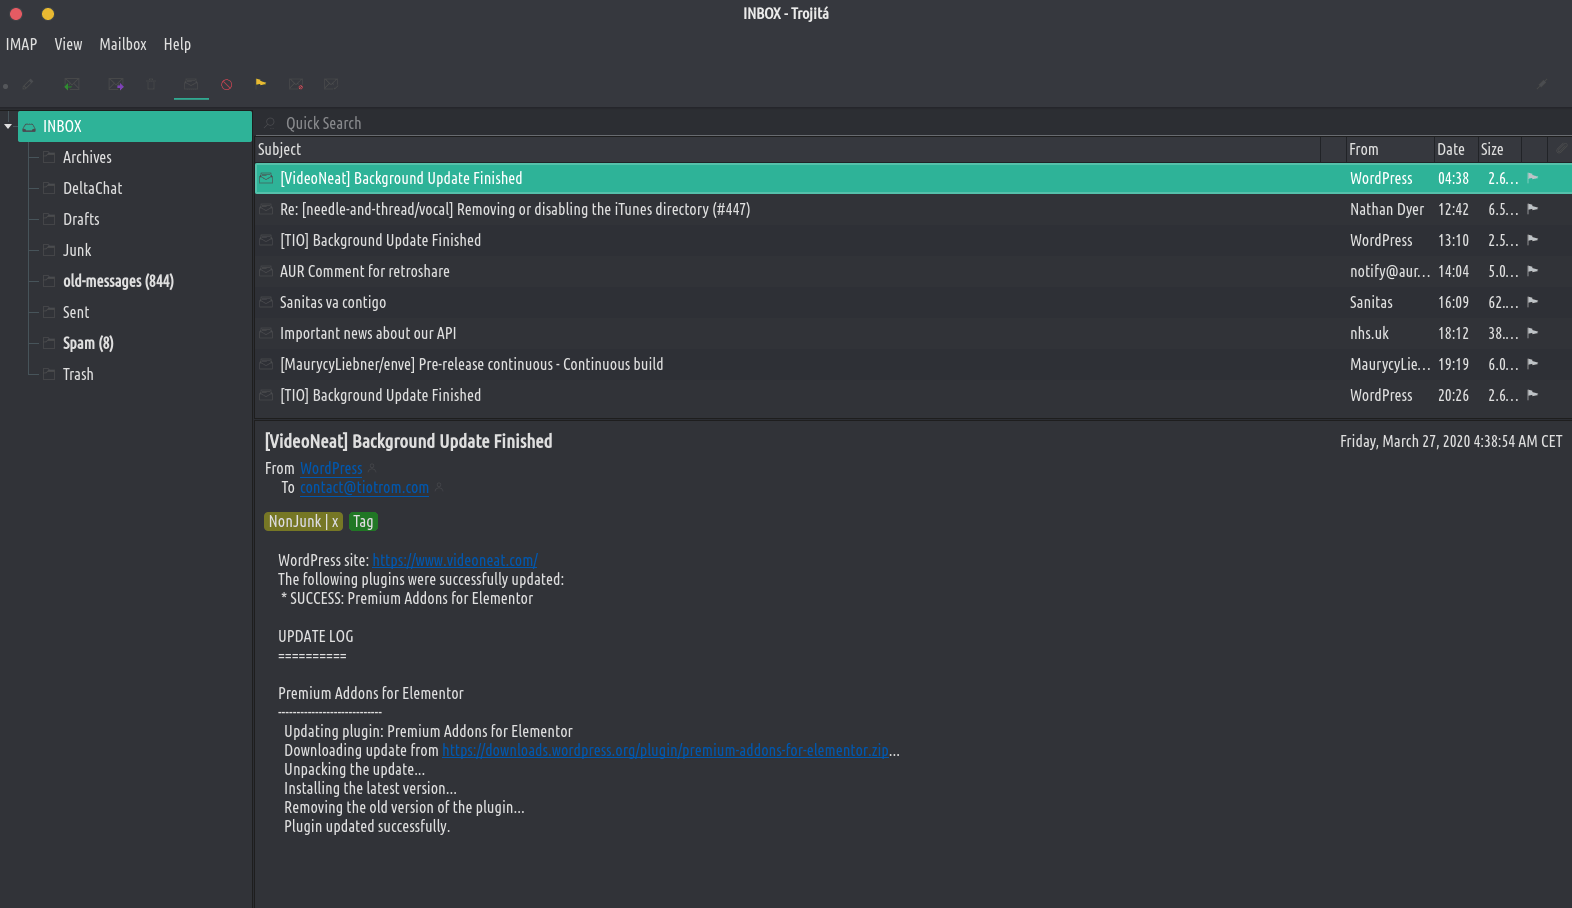Viewport: 1572px width, 908px height.
Task: Click the trash delete icon in toolbar
Action: click(151, 85)
